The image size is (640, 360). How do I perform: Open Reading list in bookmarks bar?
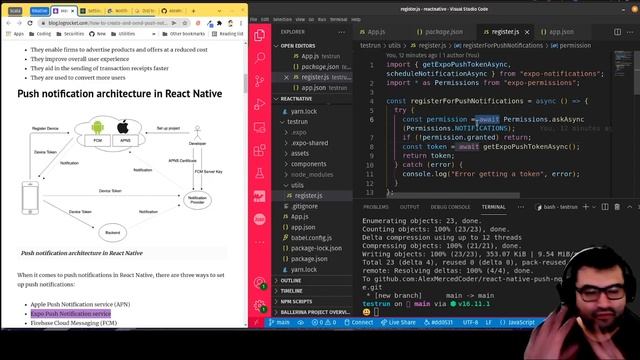[x=227, y=34]
